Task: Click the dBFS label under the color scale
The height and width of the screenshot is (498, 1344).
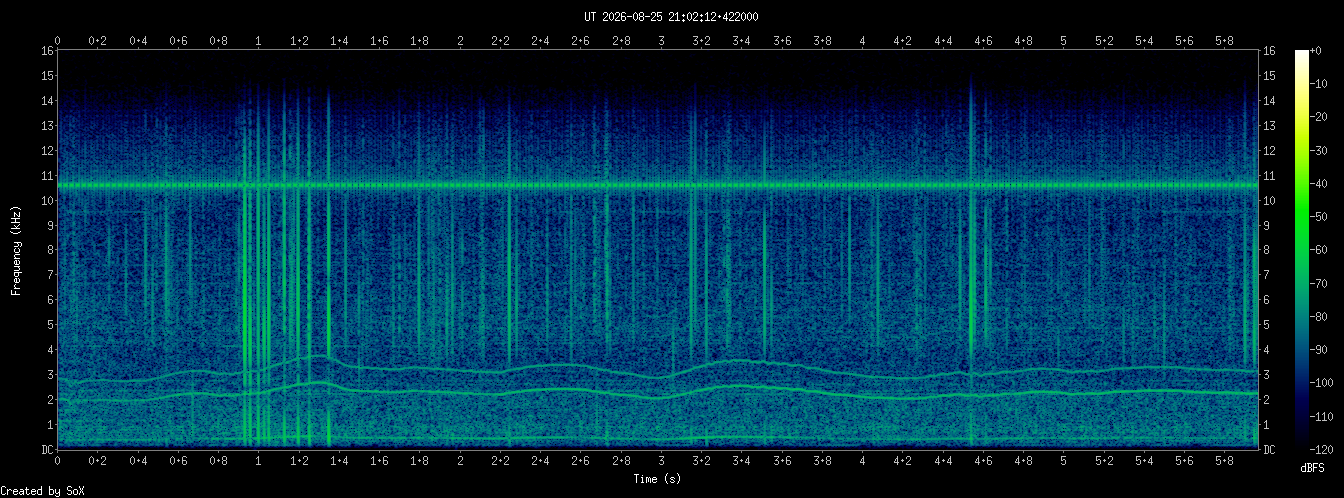Action: 1313,468
